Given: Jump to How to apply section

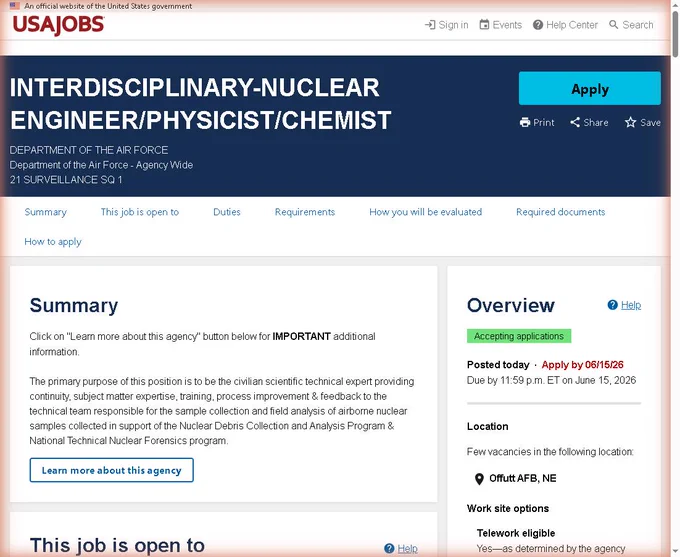Looking at the screenshot, I should 53,242.
